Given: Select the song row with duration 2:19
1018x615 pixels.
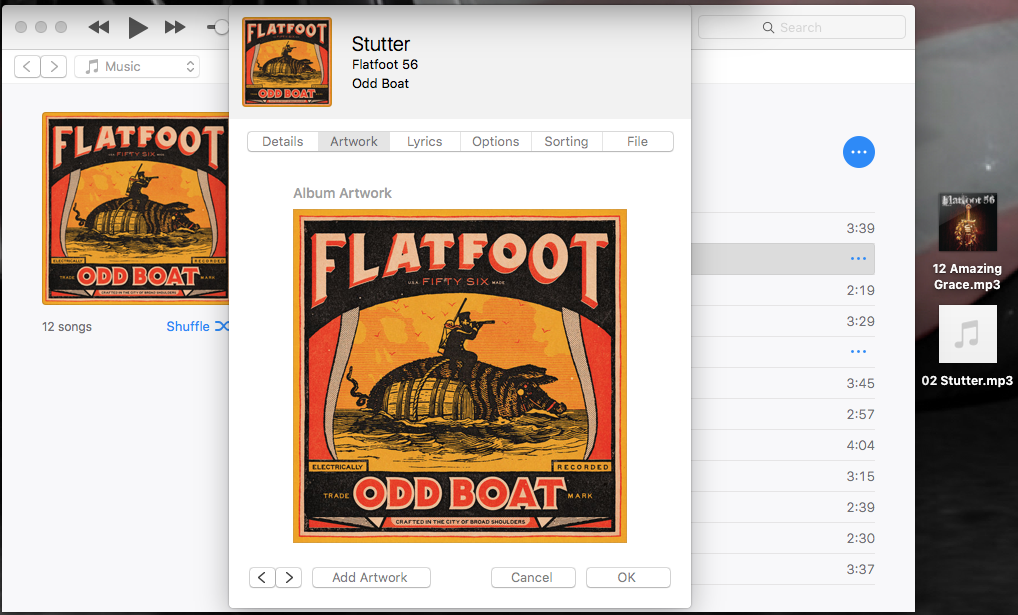Looking at the screenshot, I should click(783, 290).
